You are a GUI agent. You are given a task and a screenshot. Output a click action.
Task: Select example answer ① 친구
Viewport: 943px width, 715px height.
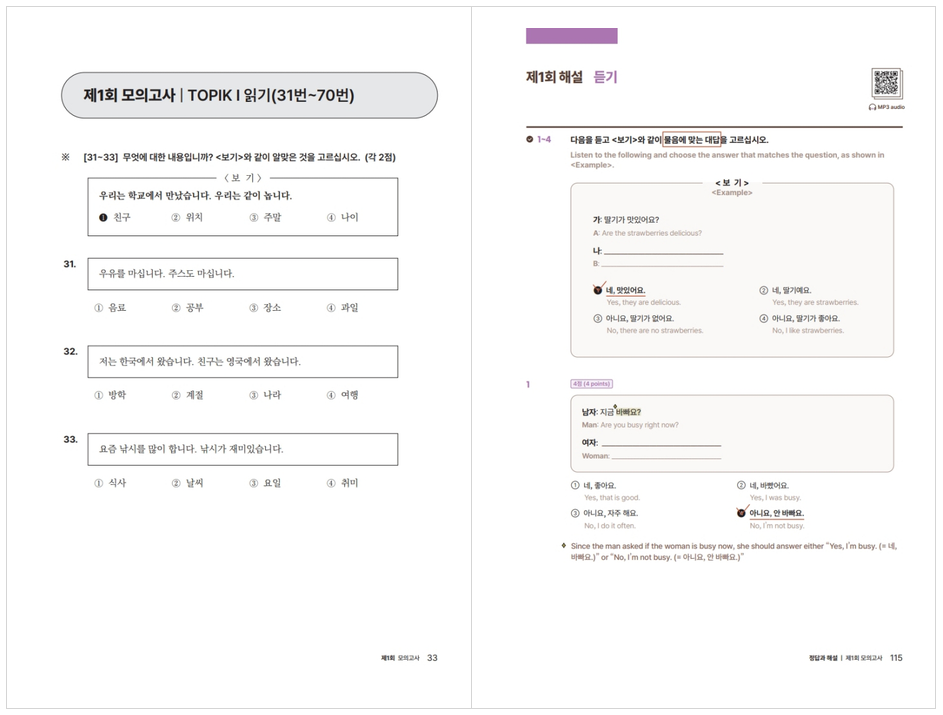pyautogui.click(x=115, y=217)
